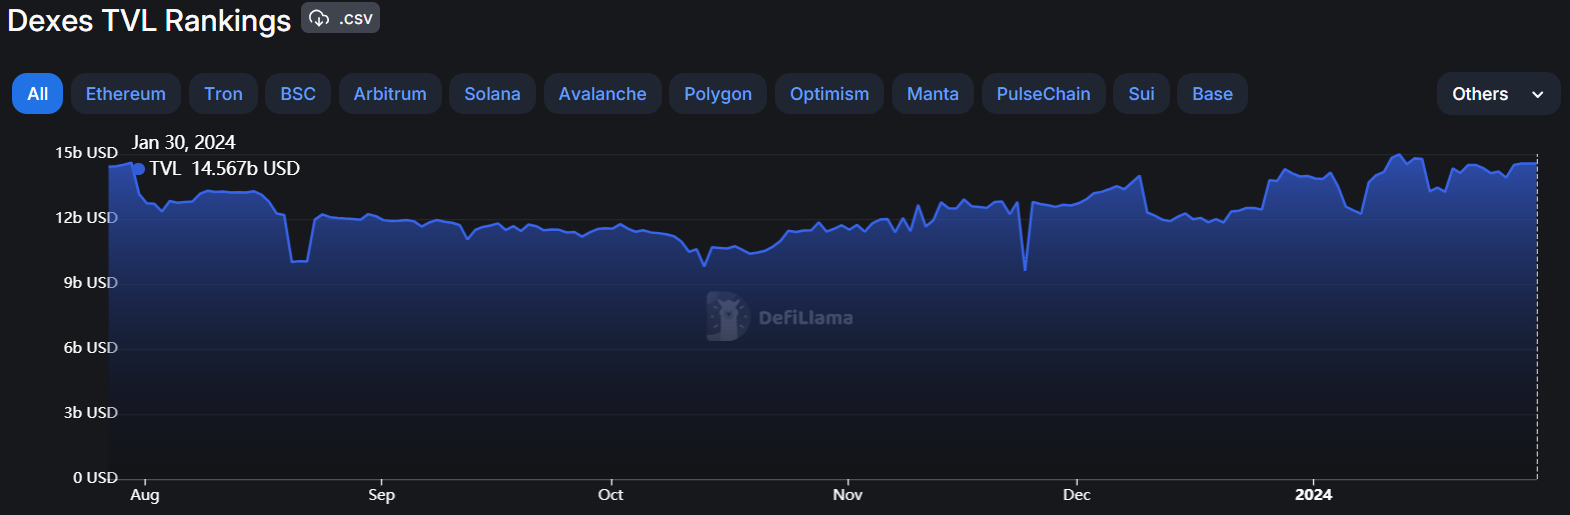This screenshot has height=515, width=1570.
Task: Show Solana dexes only
Action: pyautogui.click(x=492, y=94)
